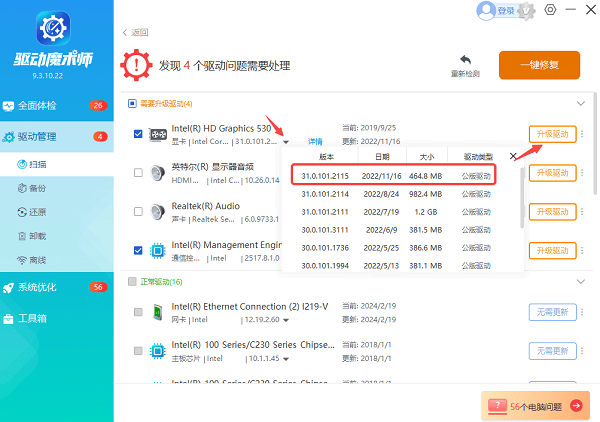The image size is (600, 422).
Task: Check Intel(R) 100 Series/C230 Chipset checkbox
Action: [138, 350]
